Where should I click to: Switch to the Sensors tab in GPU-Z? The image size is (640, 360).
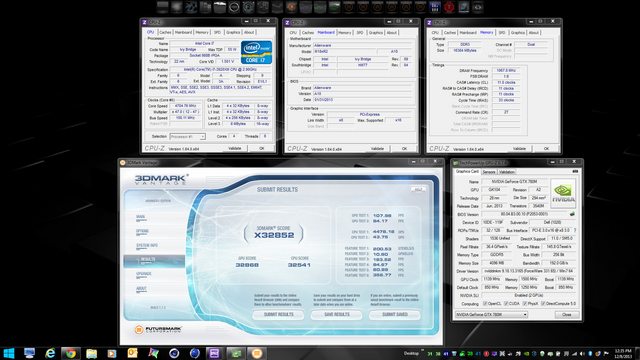[489, 172]
